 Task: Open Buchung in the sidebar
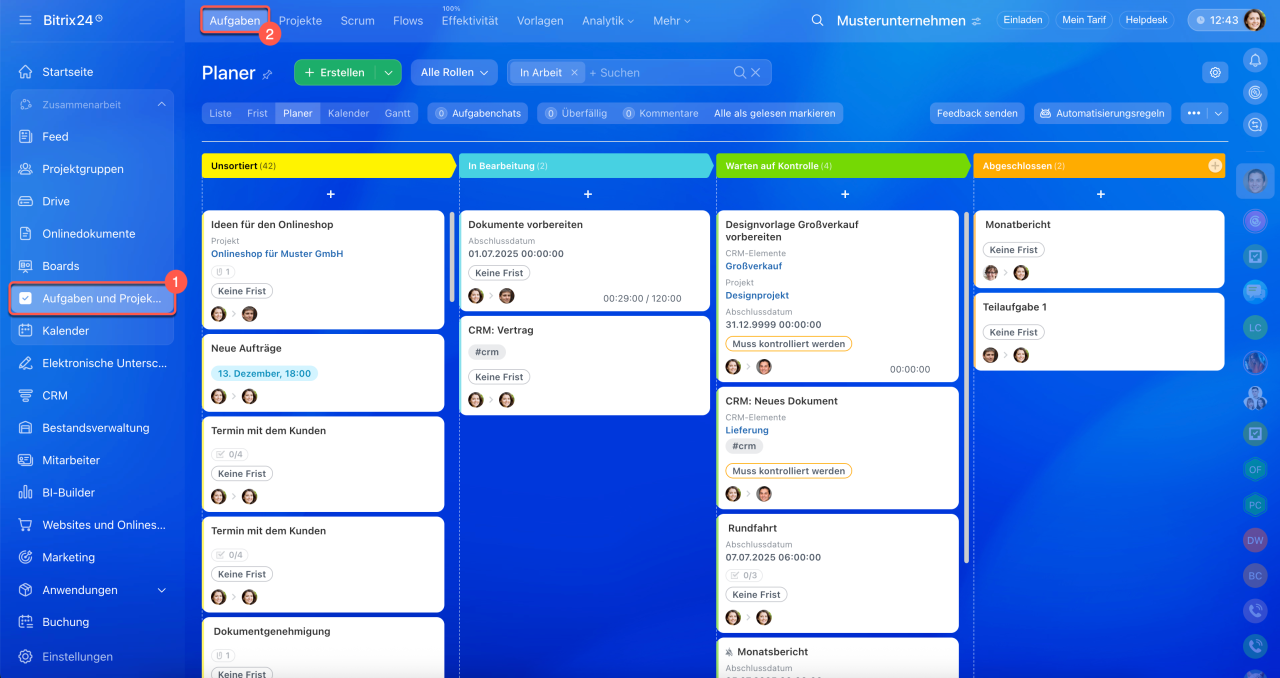pos(92,622)
